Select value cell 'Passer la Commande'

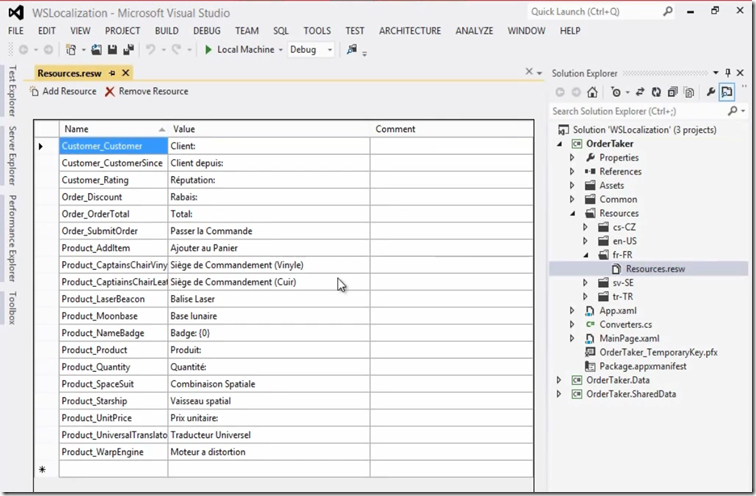(269, 231)
